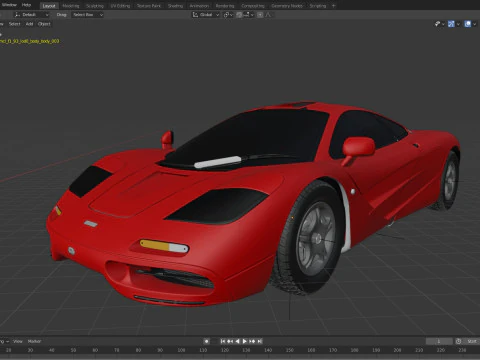Open the Select Box drag dropdown
480x360 pixels.
pyautogui.click(x=88, y=15)
